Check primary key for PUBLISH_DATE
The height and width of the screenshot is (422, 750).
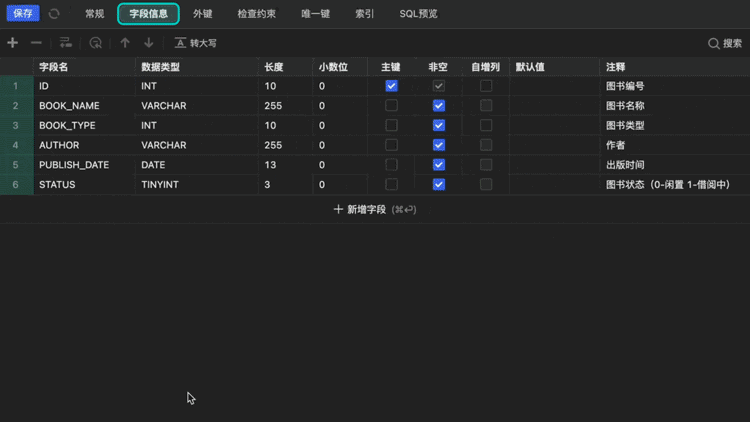coord(391,165)
